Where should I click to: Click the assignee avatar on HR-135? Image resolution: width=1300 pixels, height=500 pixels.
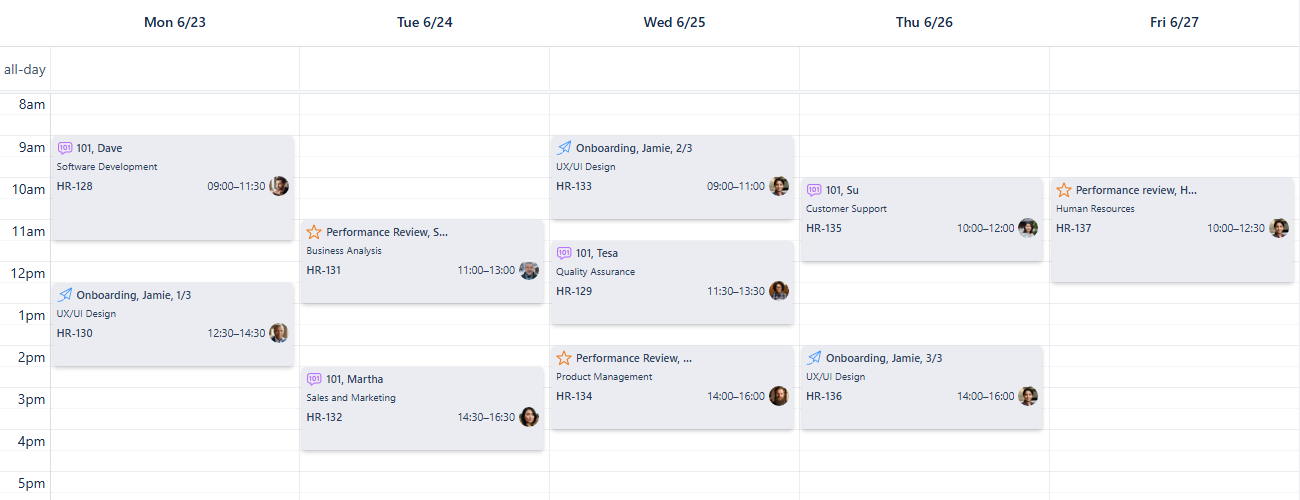pyautogui.click(x=1028, y=228)
